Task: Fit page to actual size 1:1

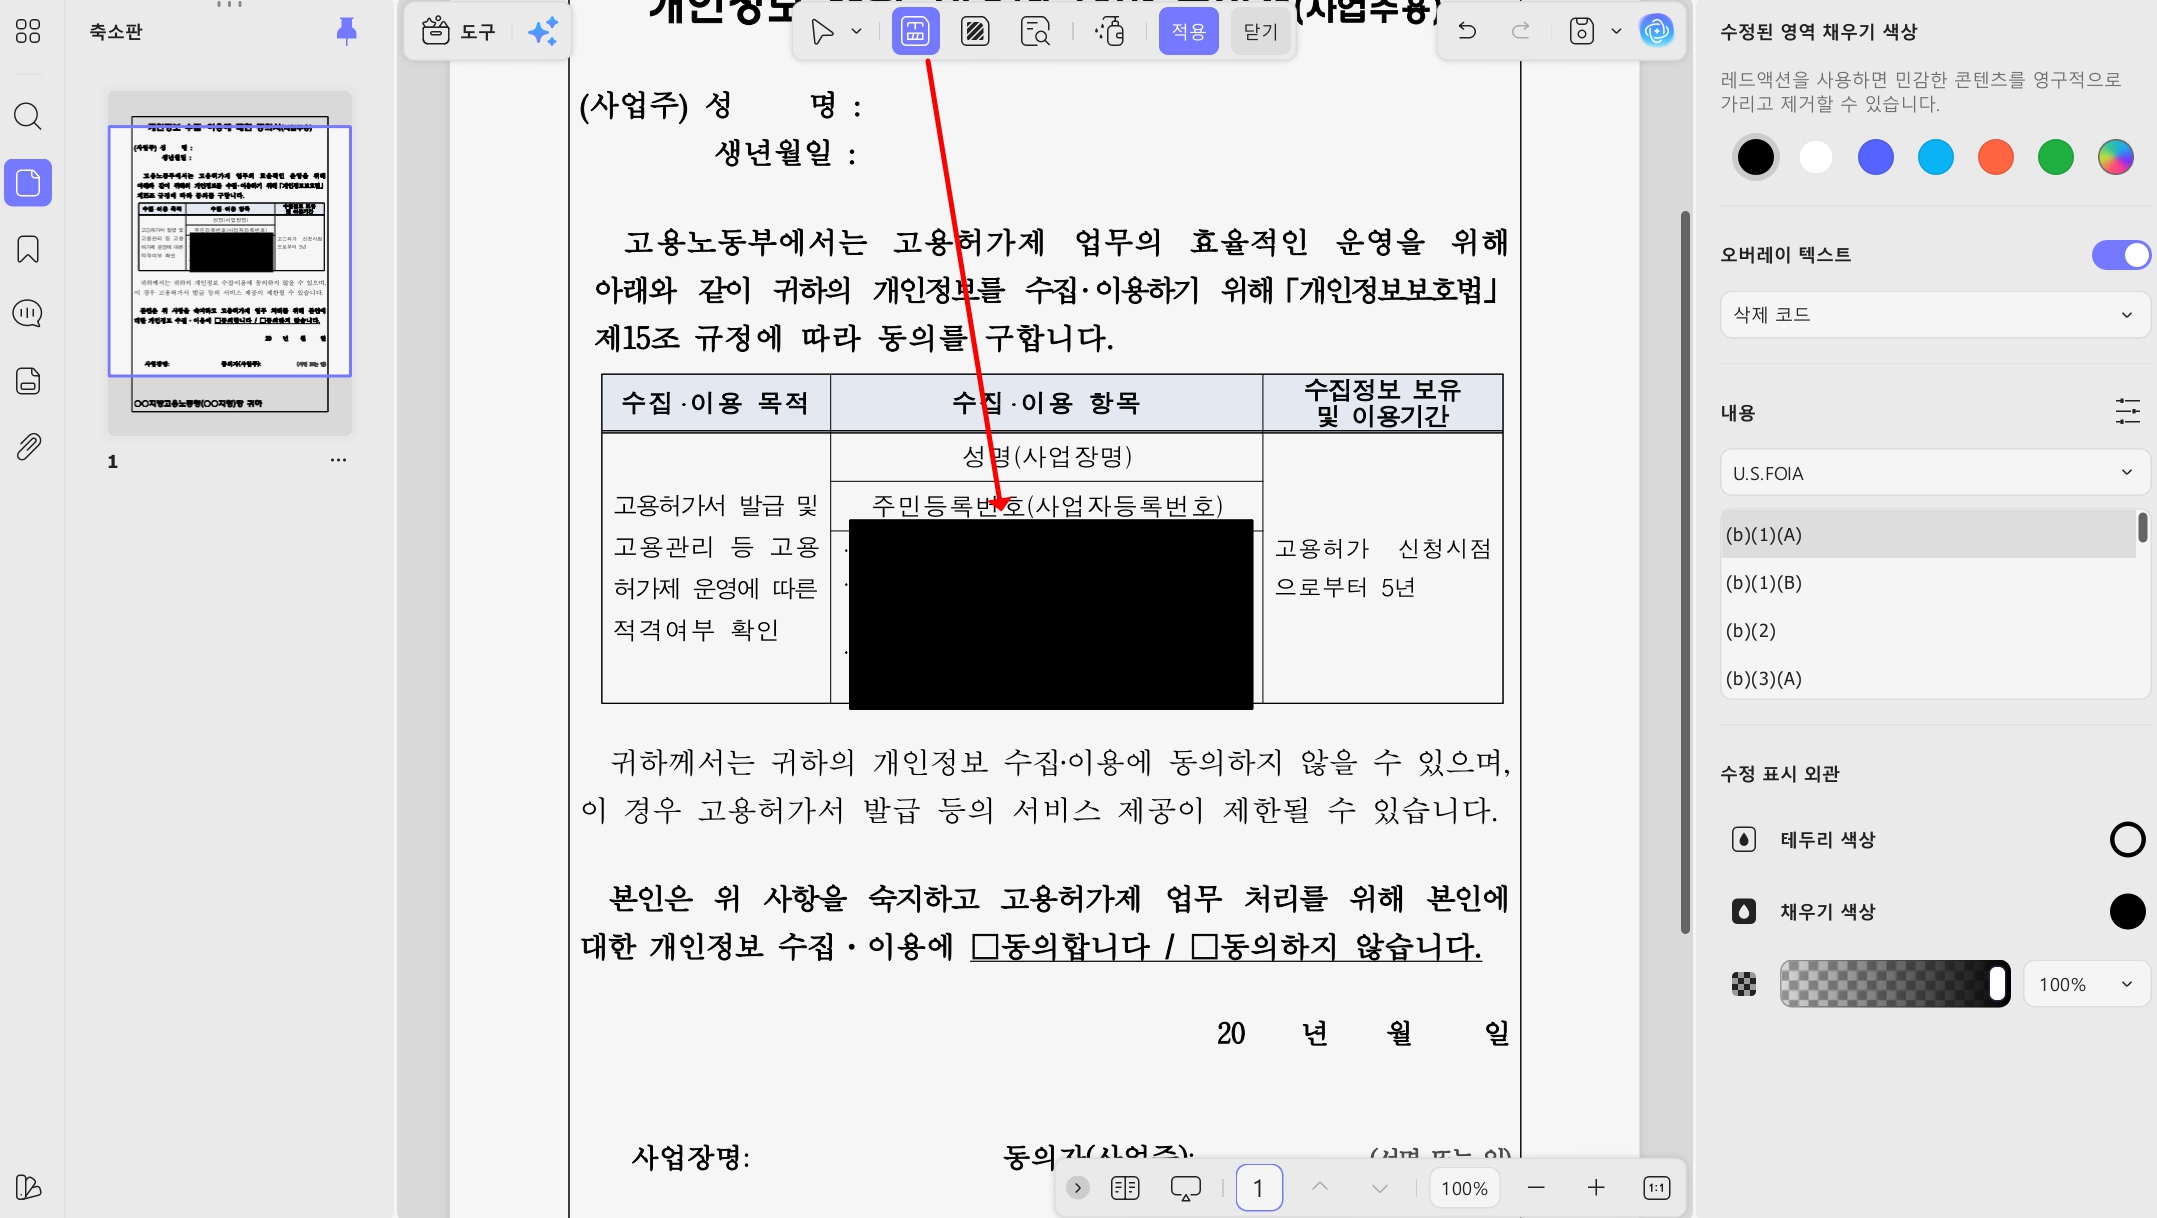Action: click(1657, 1188)
